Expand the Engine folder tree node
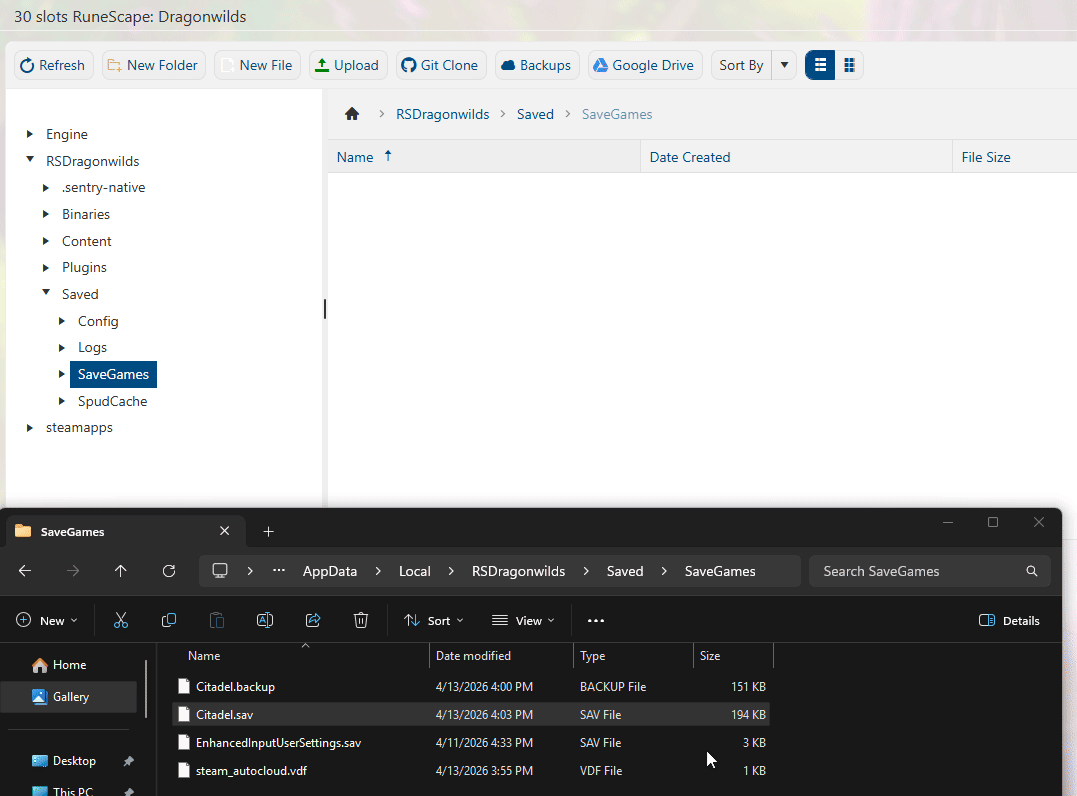This screenshot has height=796, width=1077. (x=30, y=134)
